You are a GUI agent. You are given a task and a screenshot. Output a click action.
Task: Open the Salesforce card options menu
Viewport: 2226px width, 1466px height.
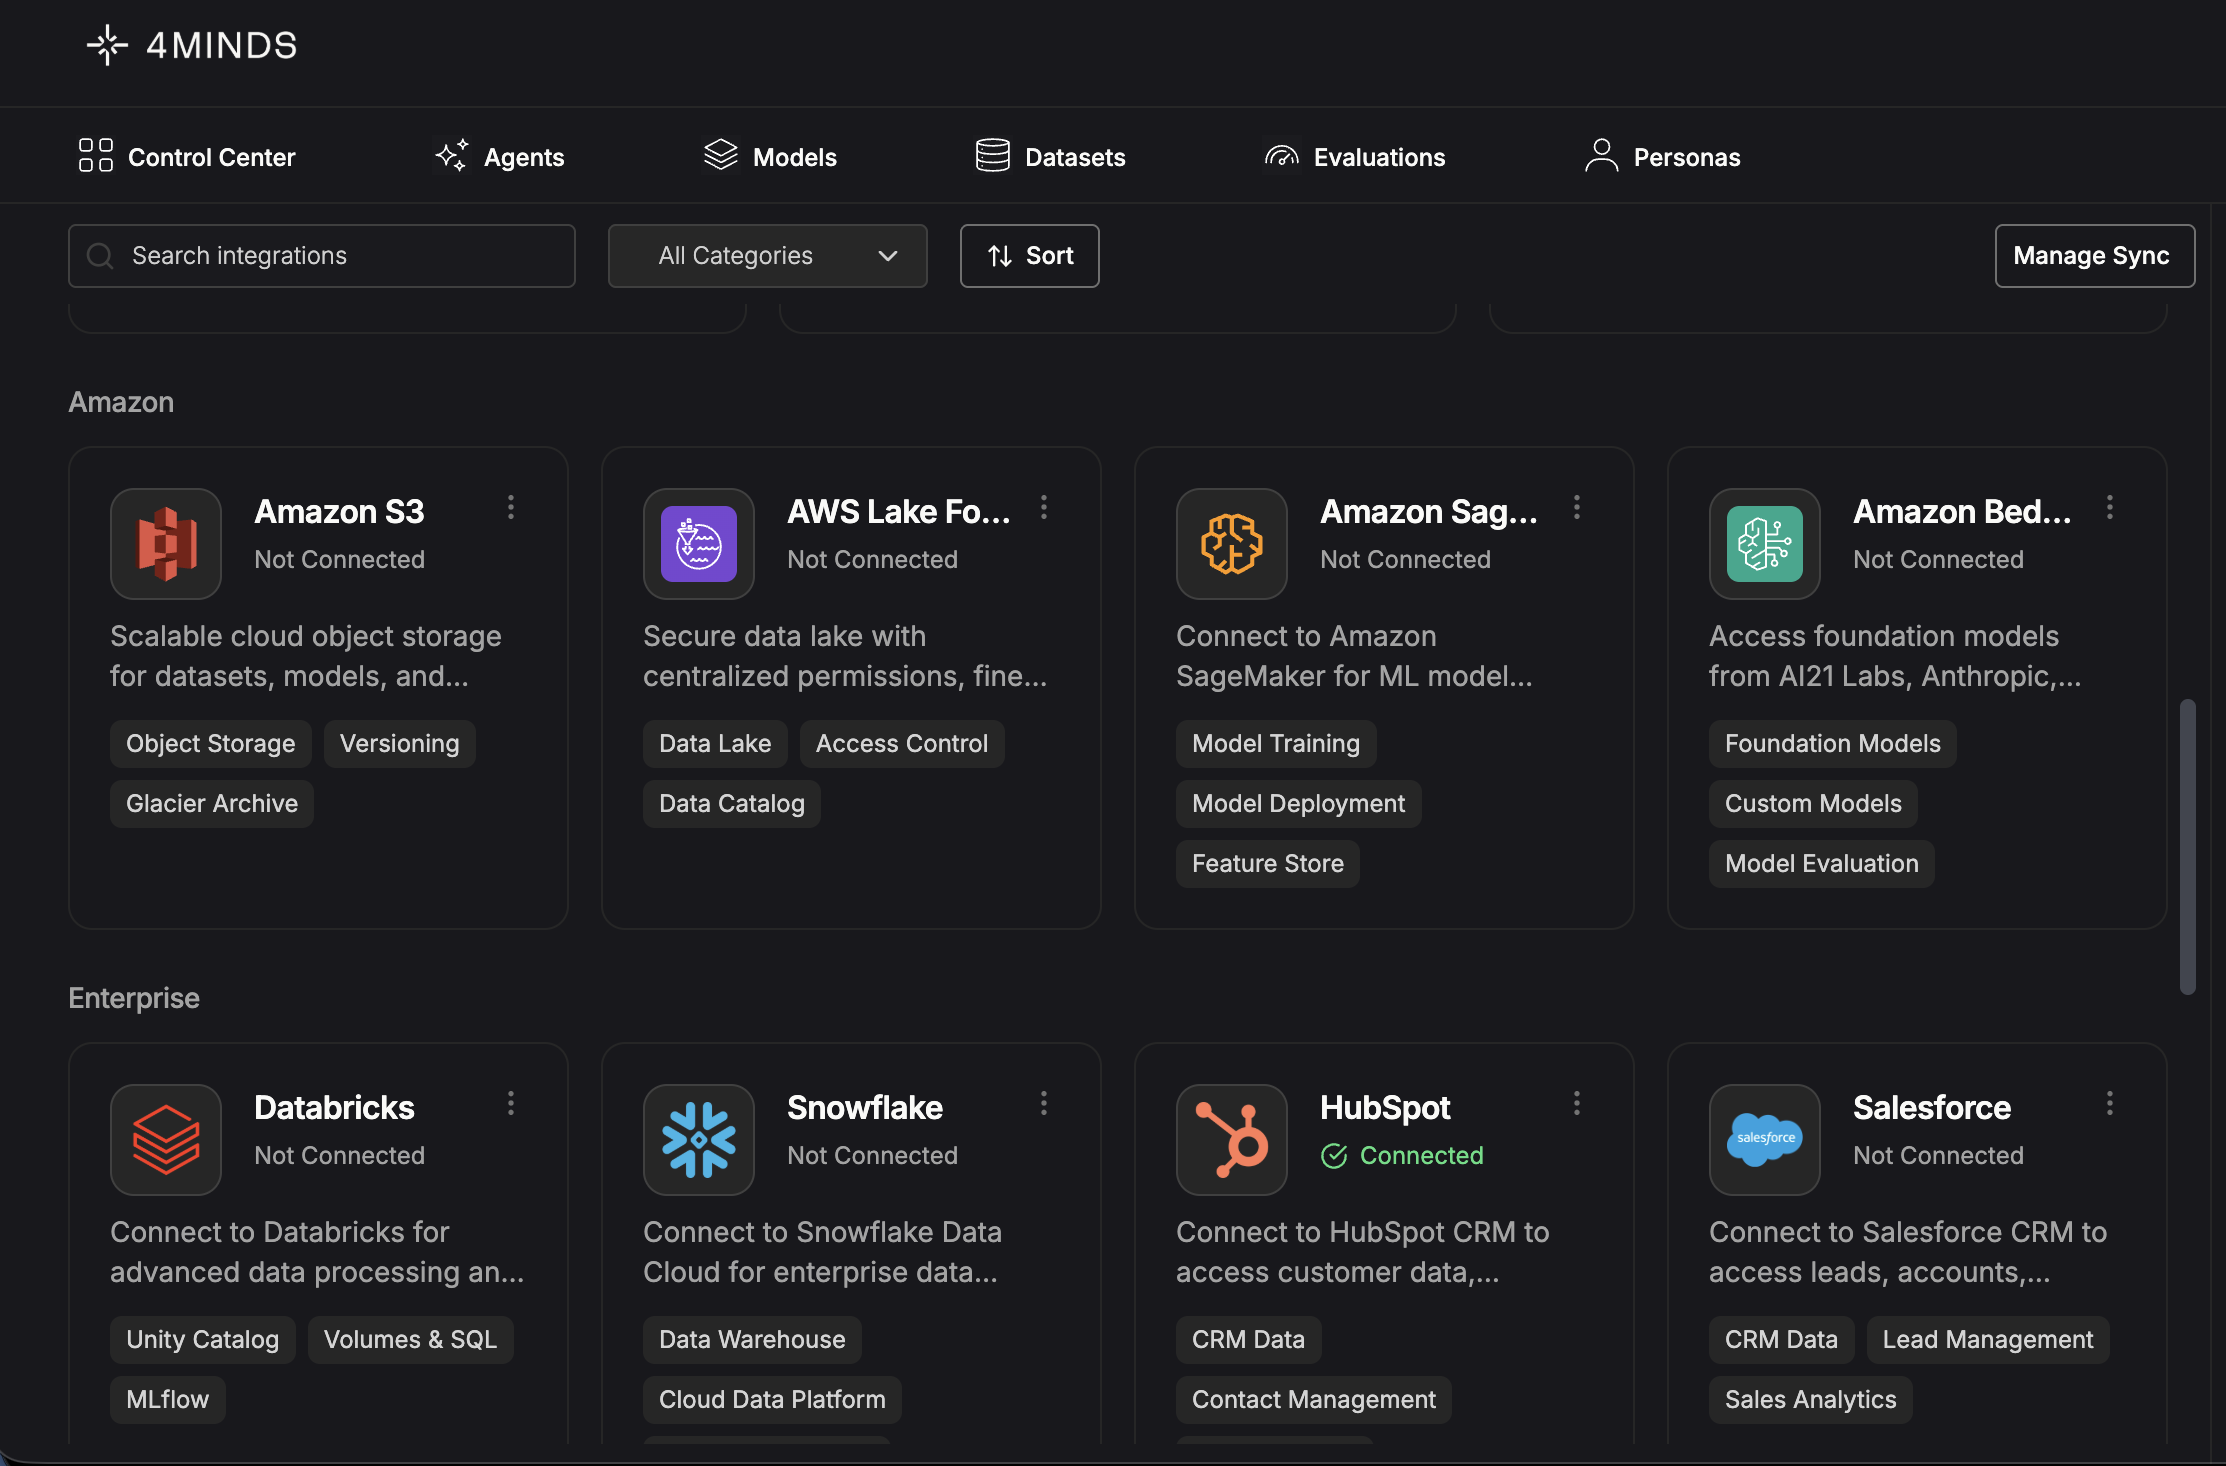[2110, 1104]
